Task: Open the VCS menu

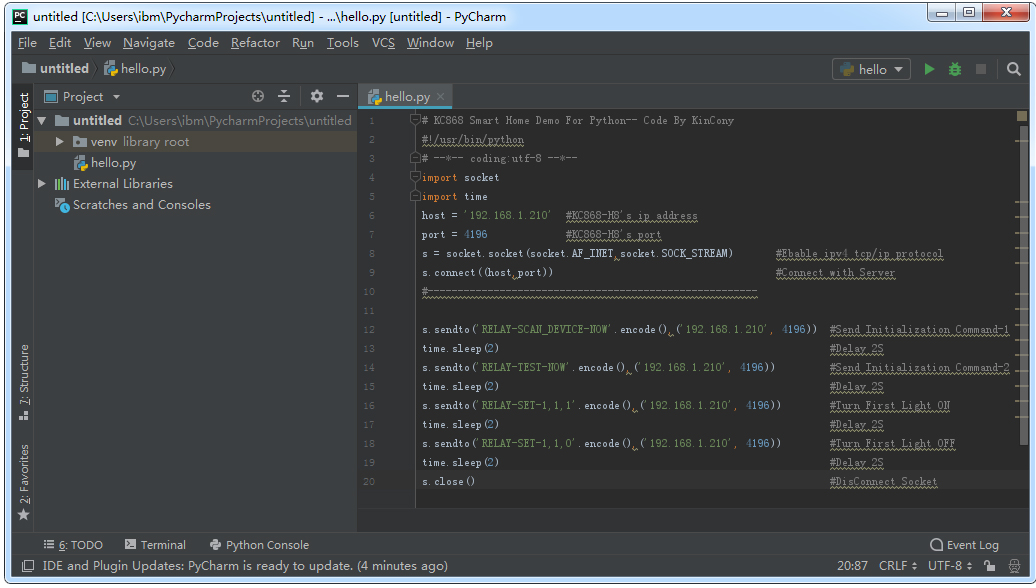Action: click(383, 43)
